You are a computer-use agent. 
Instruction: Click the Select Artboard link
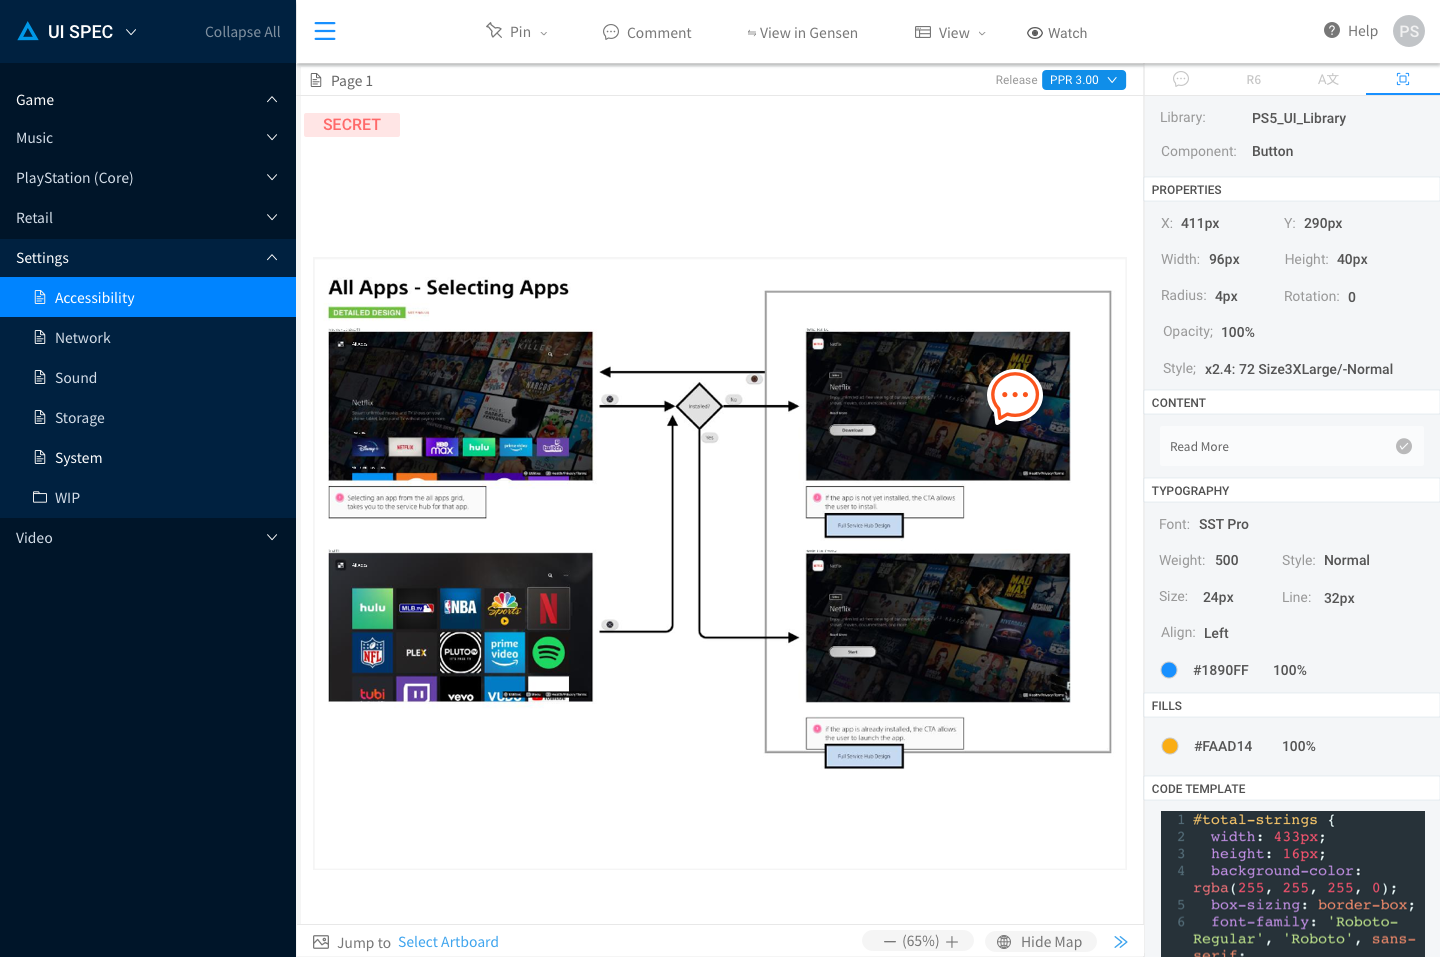[448, 942]
